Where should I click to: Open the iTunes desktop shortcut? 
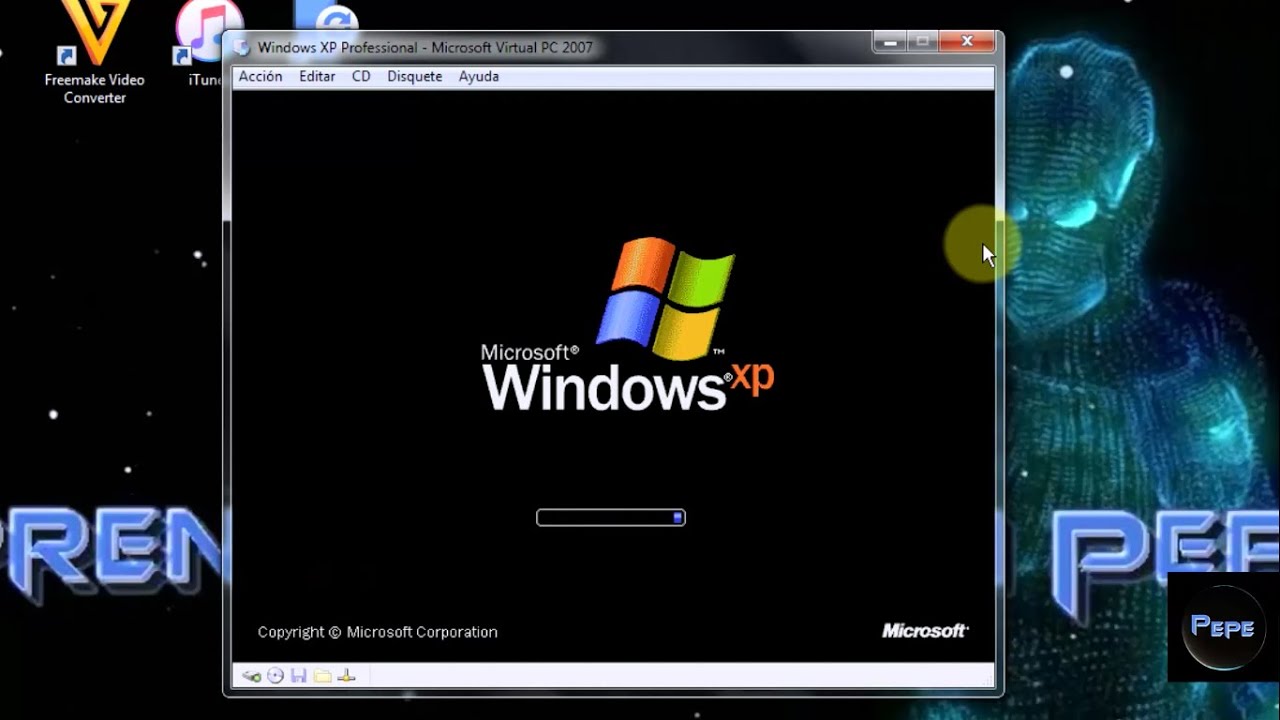(x=207, y=45)
